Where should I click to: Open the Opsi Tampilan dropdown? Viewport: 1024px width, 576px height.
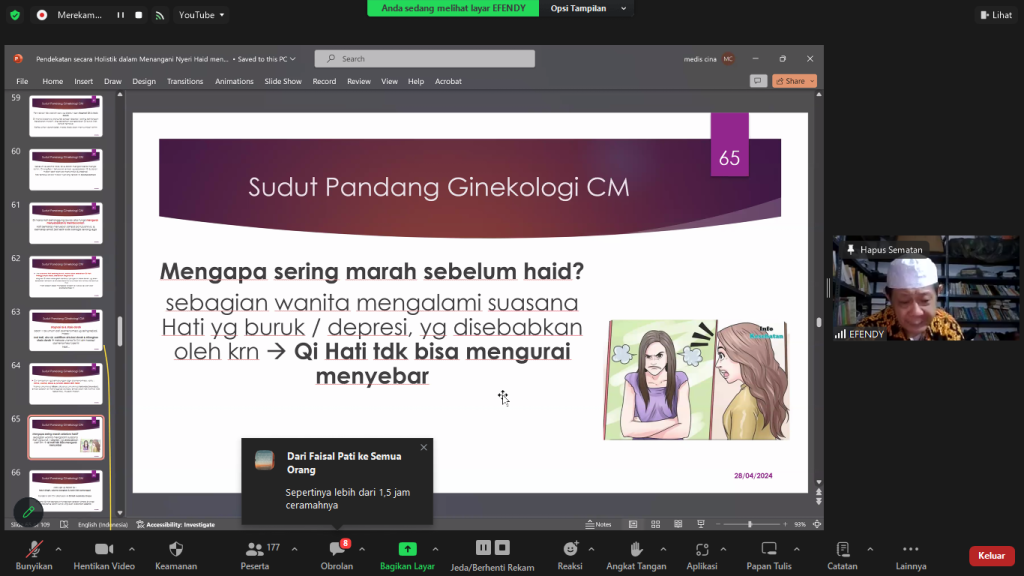click(588, 8)
